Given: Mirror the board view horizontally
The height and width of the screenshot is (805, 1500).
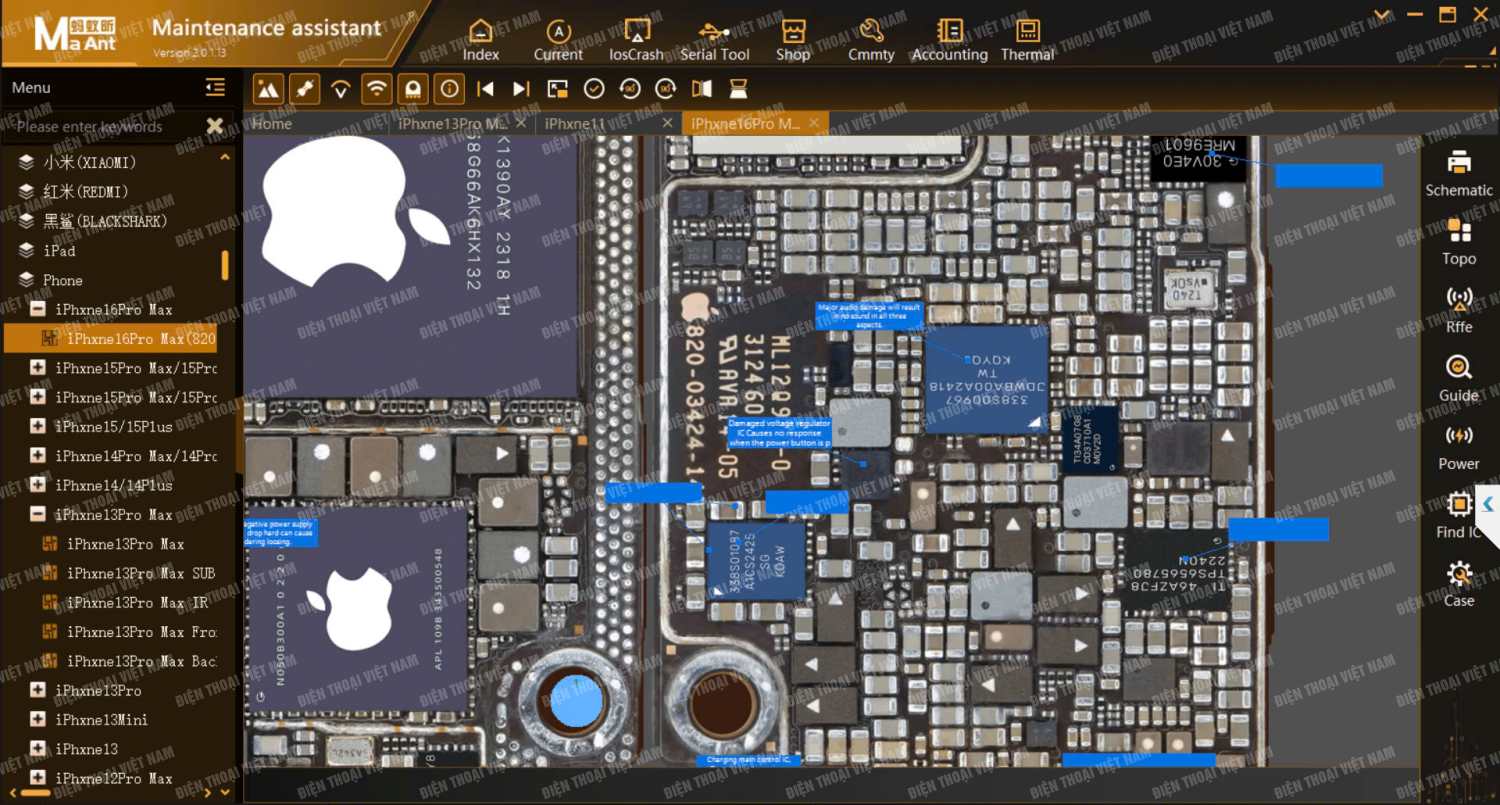Looking at the screenshot, I should click(x=702, y=89).
